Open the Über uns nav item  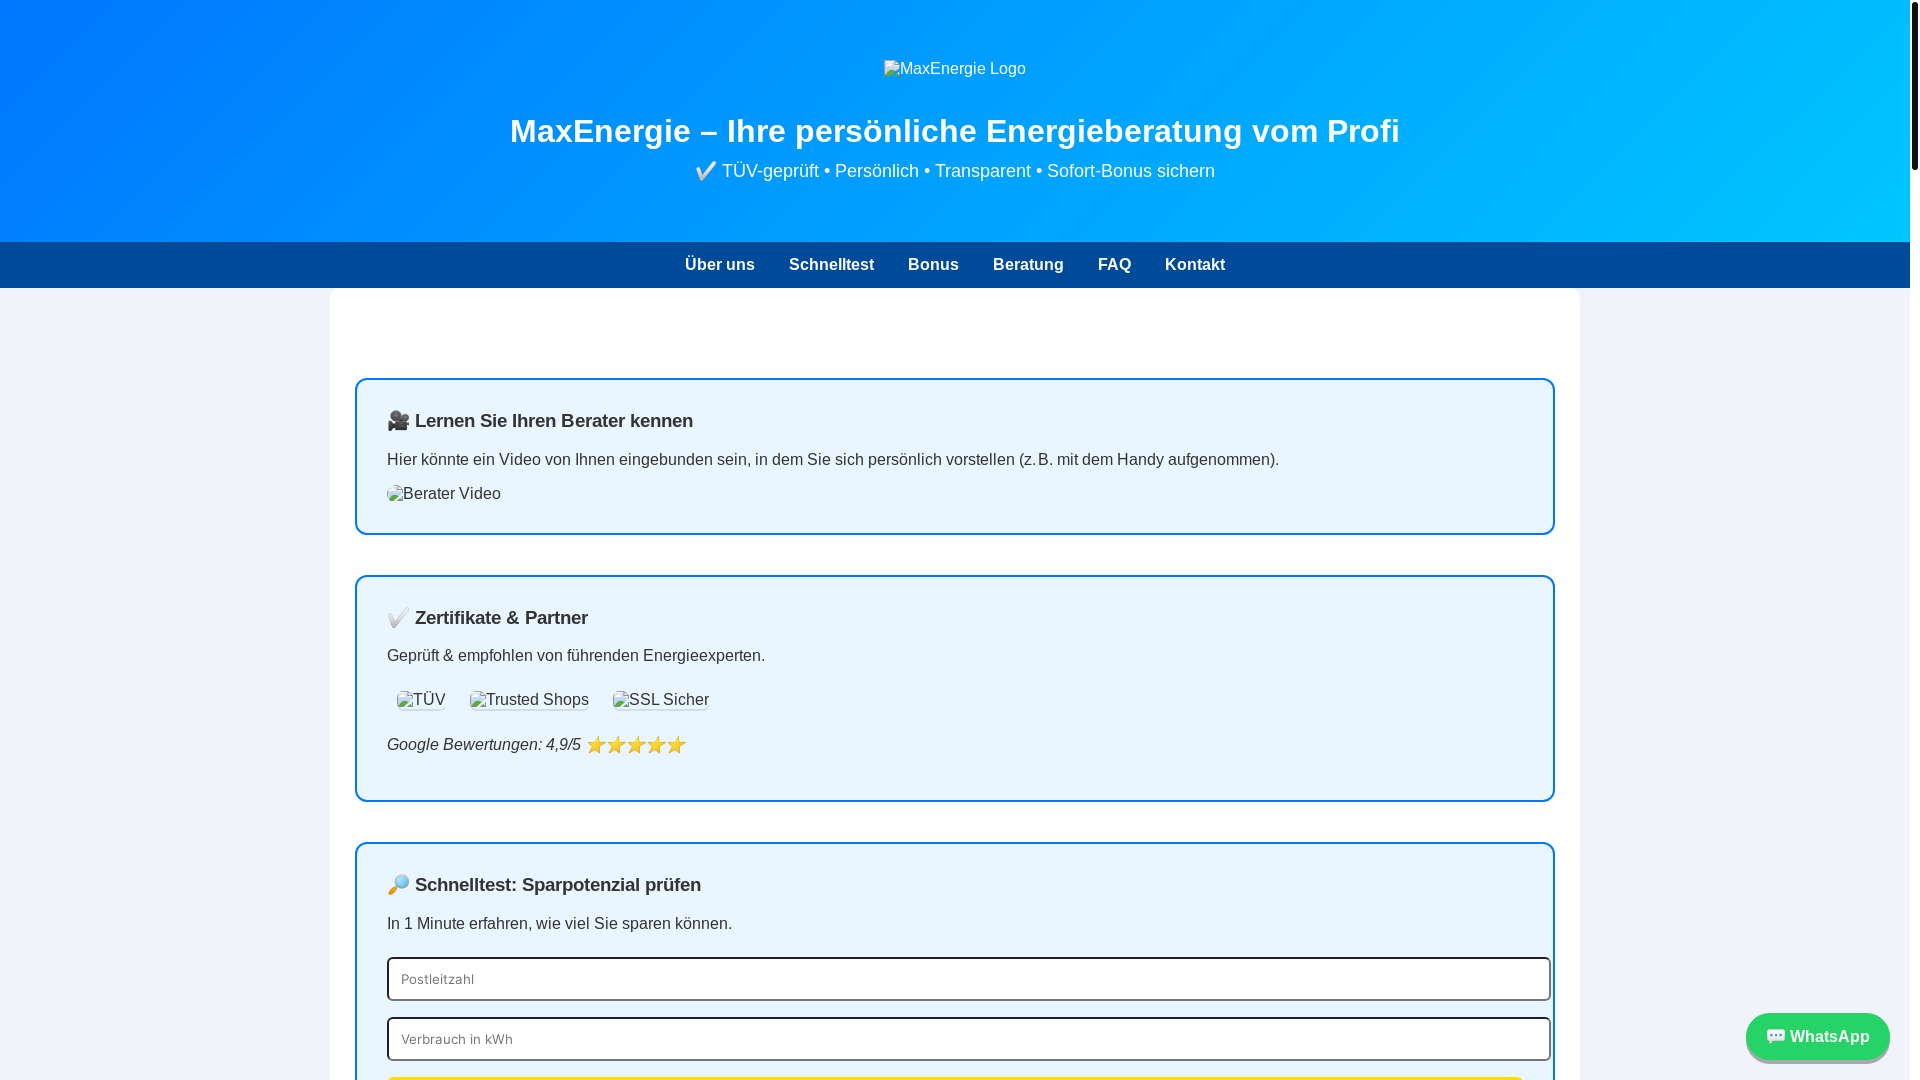point(719,265)
